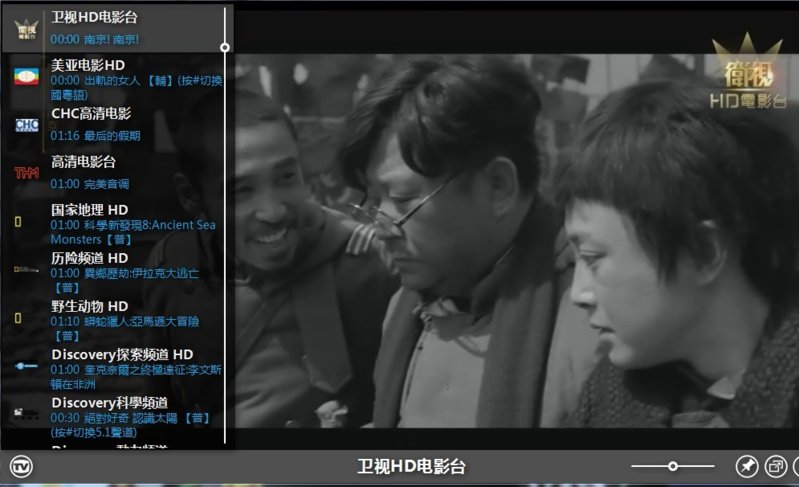Image resolution: width=799 pixels, height=487 pixels.
Task: Adjust the volume slider in bottom bar
Action: [x=673, y=466]
